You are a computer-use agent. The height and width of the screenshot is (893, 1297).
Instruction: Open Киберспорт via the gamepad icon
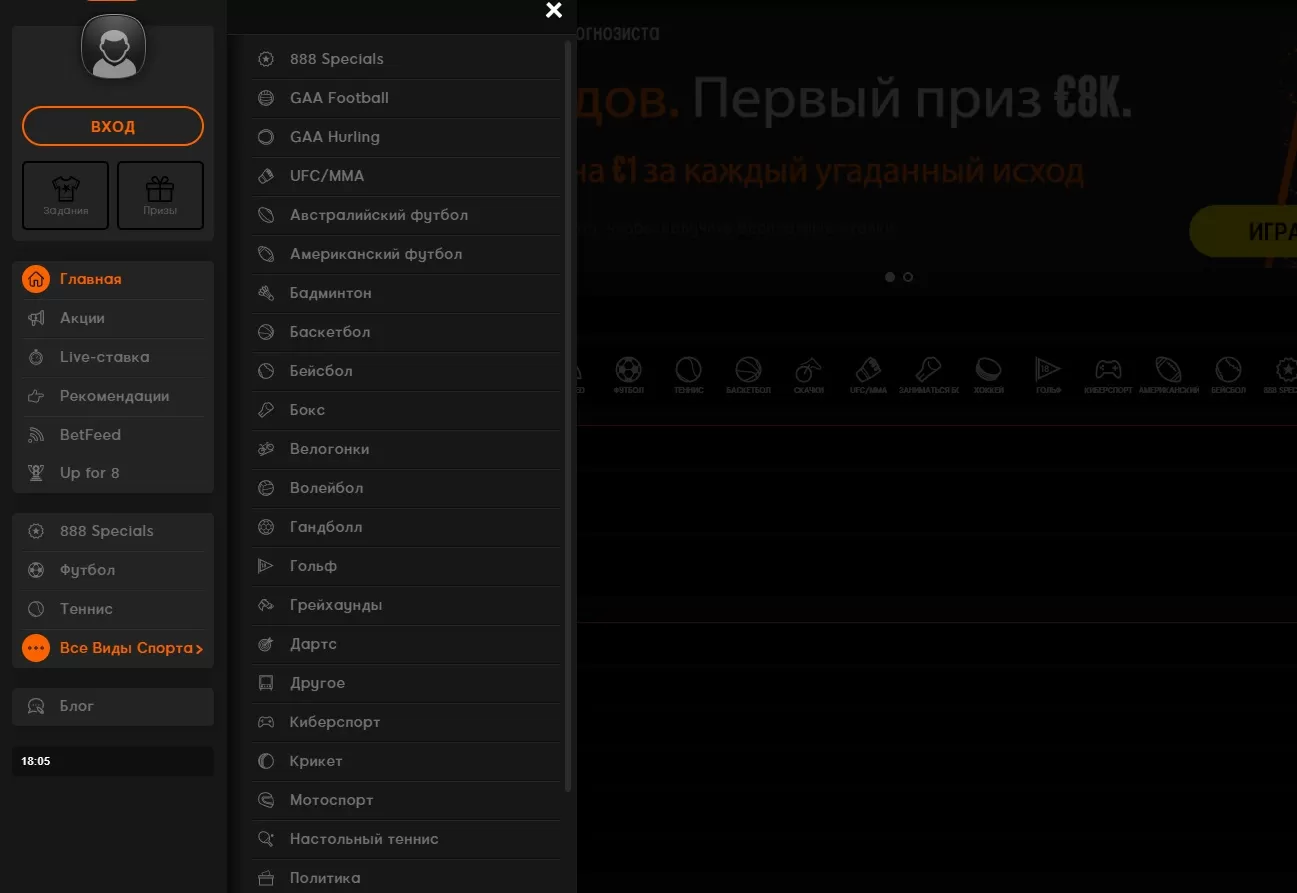1107,370
